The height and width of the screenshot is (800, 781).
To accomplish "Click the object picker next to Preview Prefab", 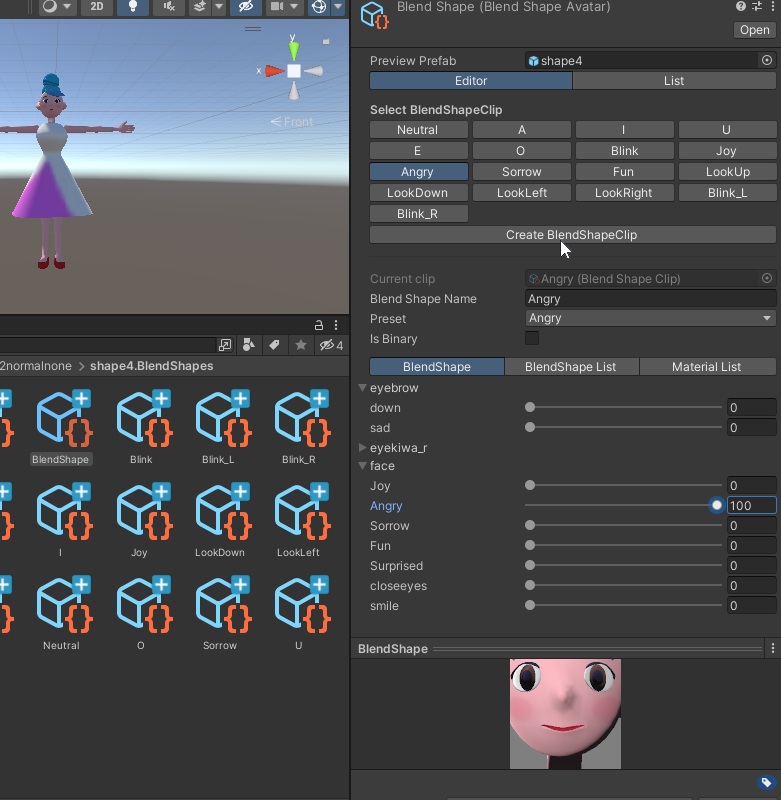I will 767,60.
